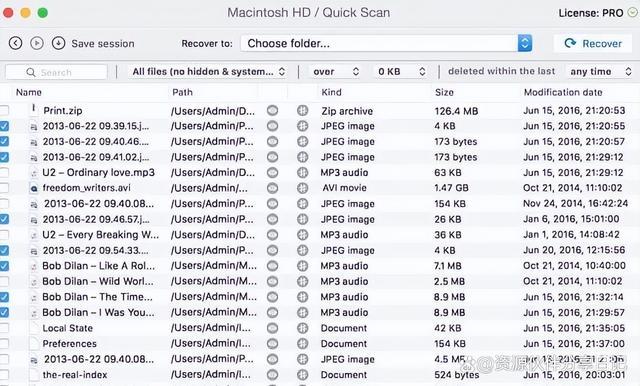Click the Nov 24, 2014, 16:42:24 date

coord(576,204)
